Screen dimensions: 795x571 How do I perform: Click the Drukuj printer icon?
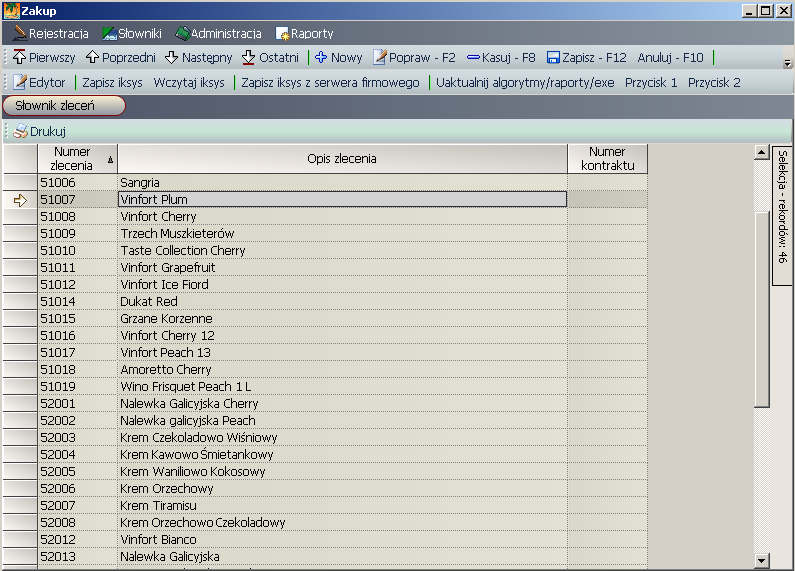(x=20, y=131)
